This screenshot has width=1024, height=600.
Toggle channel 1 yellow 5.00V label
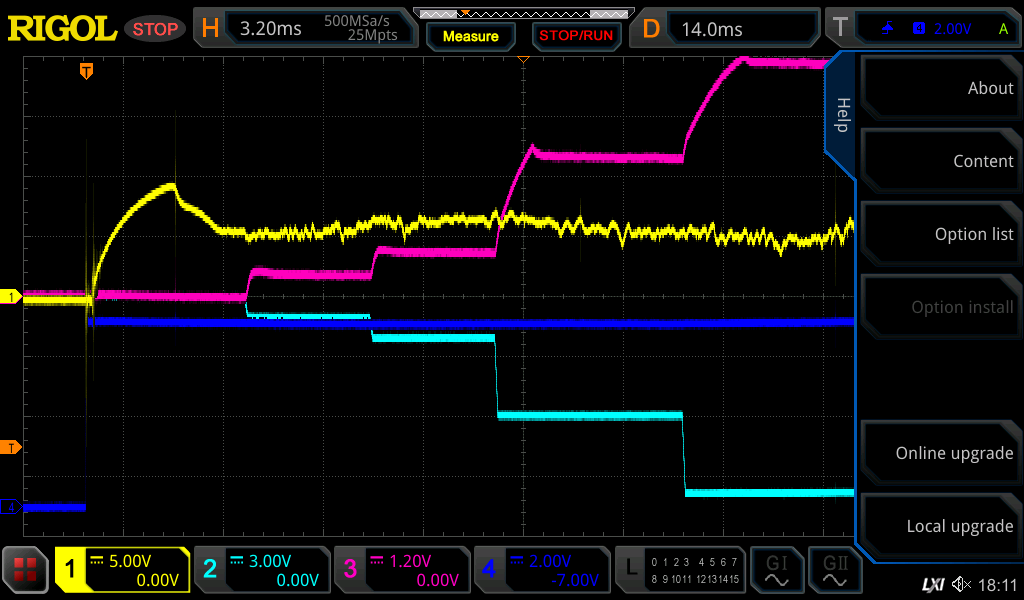pos(123,570)
